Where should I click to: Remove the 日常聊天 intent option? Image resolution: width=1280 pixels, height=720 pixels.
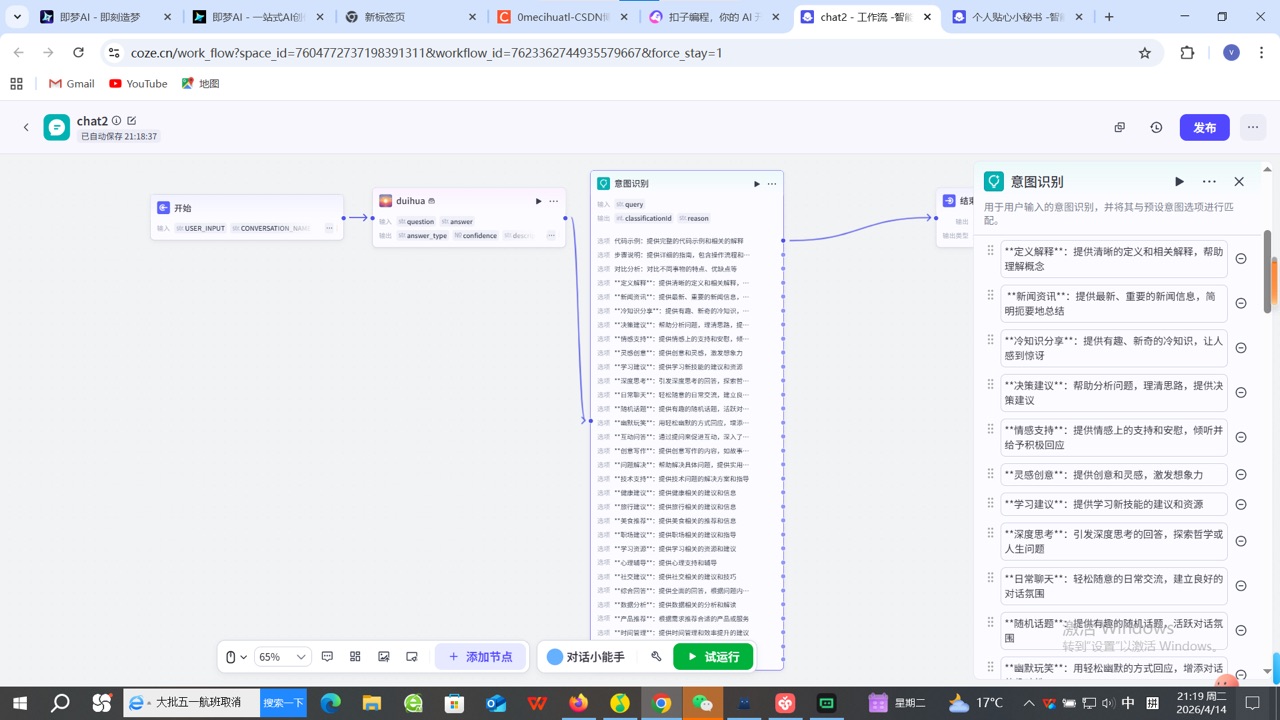point(1241,586)
